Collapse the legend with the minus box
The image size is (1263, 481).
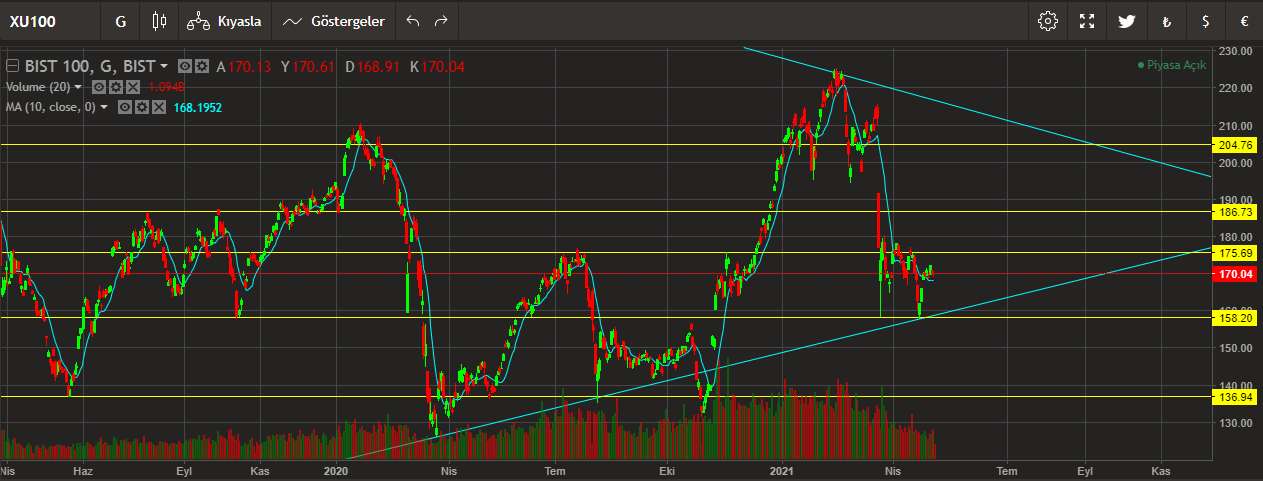coord(12,66)
